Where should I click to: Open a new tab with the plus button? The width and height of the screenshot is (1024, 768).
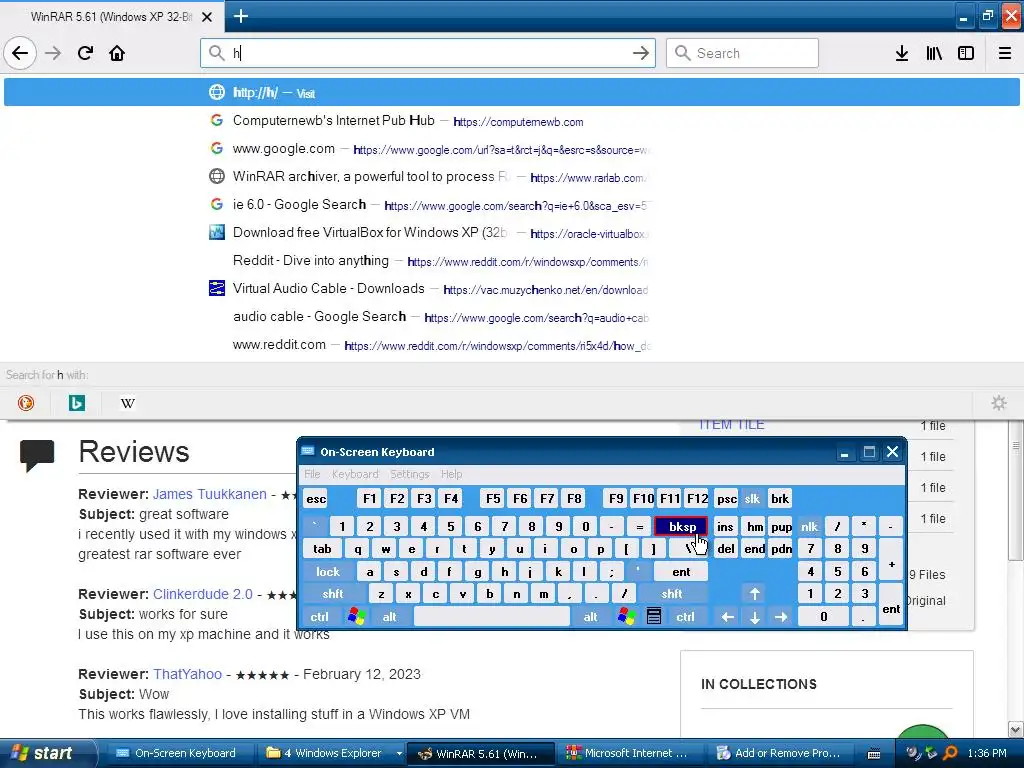coord(241,16)
